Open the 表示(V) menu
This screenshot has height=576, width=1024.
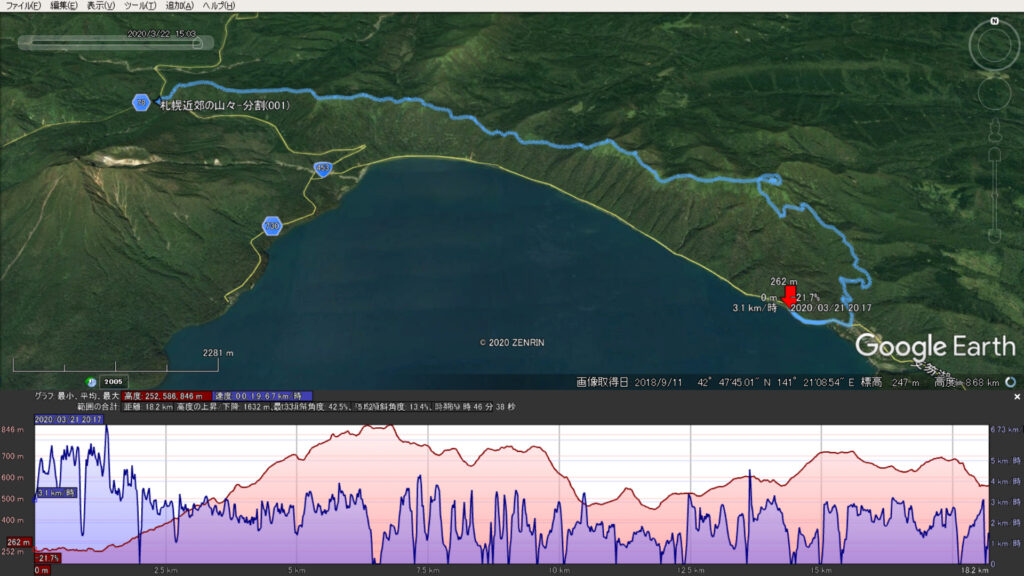[101, 6]
